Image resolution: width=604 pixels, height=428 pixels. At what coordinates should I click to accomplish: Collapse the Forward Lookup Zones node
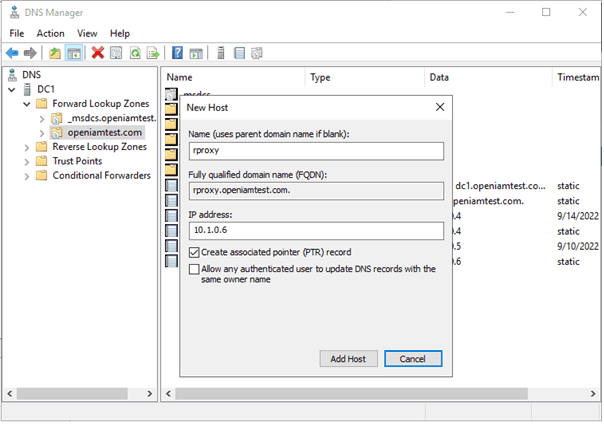click(26, 104)
